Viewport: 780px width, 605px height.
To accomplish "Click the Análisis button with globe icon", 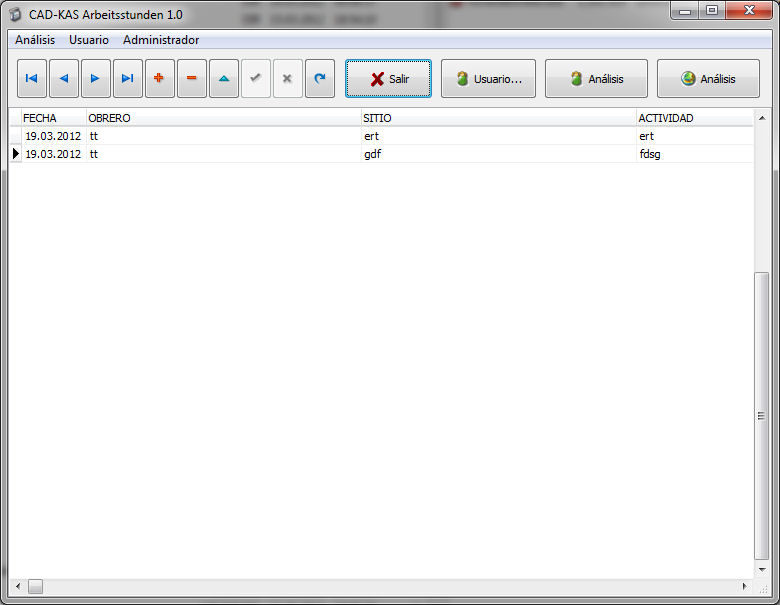I will point(708,79).
